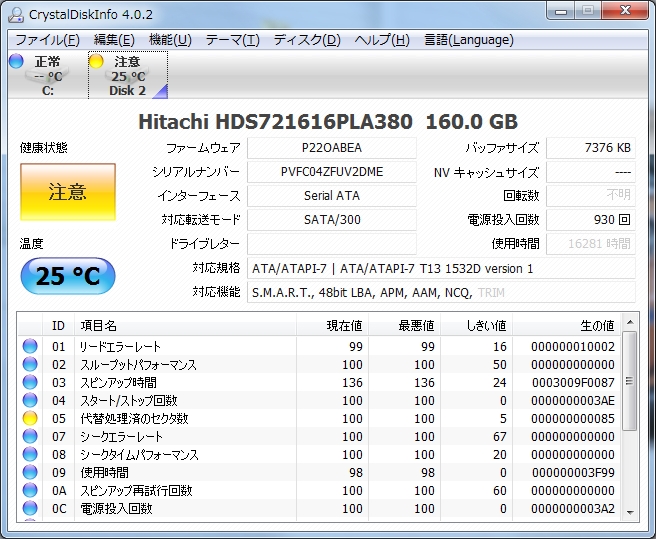Click raw value 0000000003A2
The height and width of the screenshot is (539, 656).
click(x=573, y=508)
